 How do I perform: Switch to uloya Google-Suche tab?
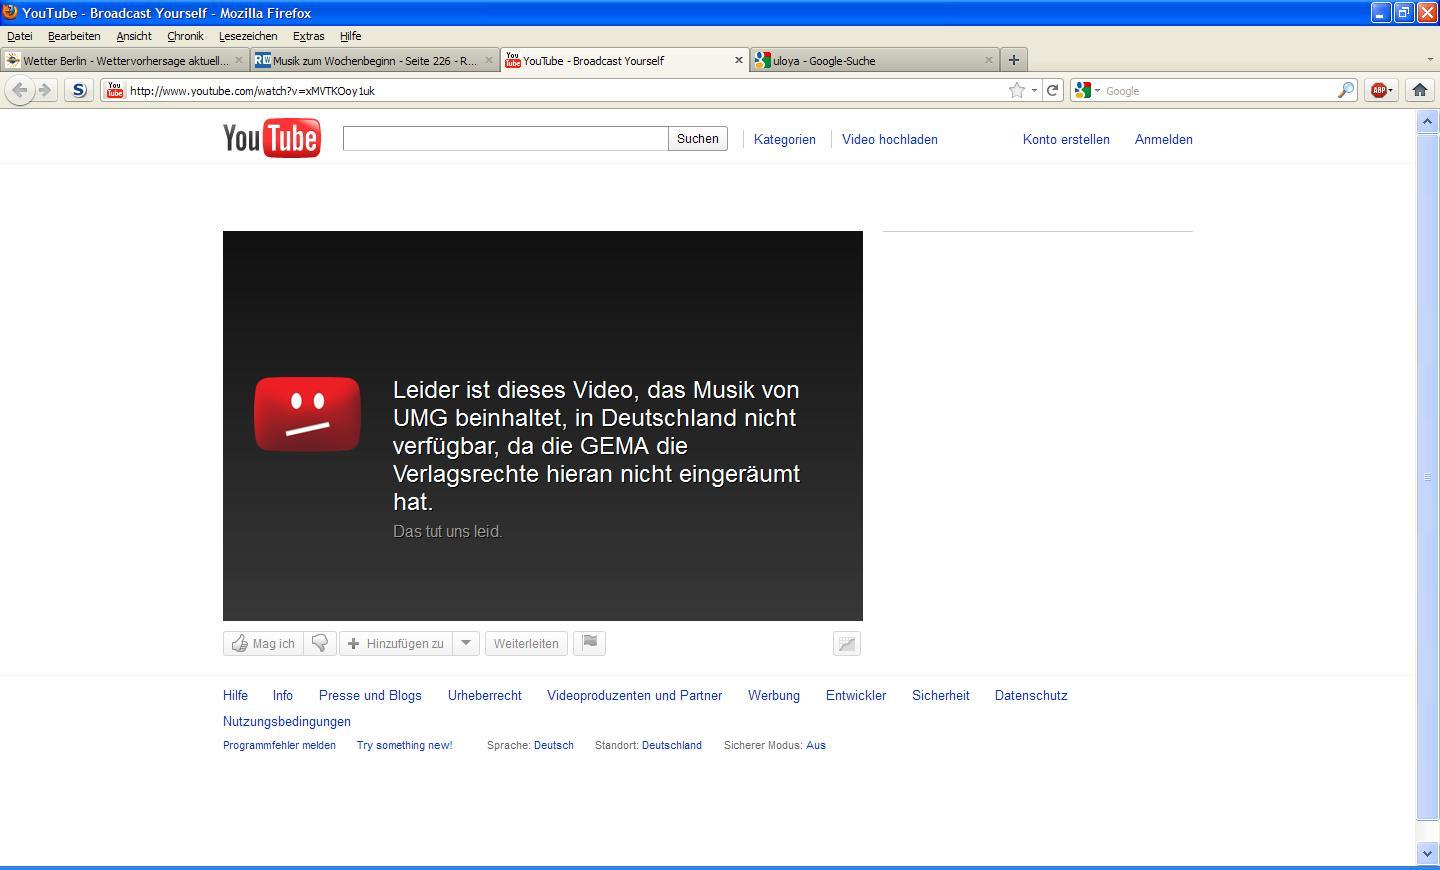pyautogui.click(x=875, y=60)
